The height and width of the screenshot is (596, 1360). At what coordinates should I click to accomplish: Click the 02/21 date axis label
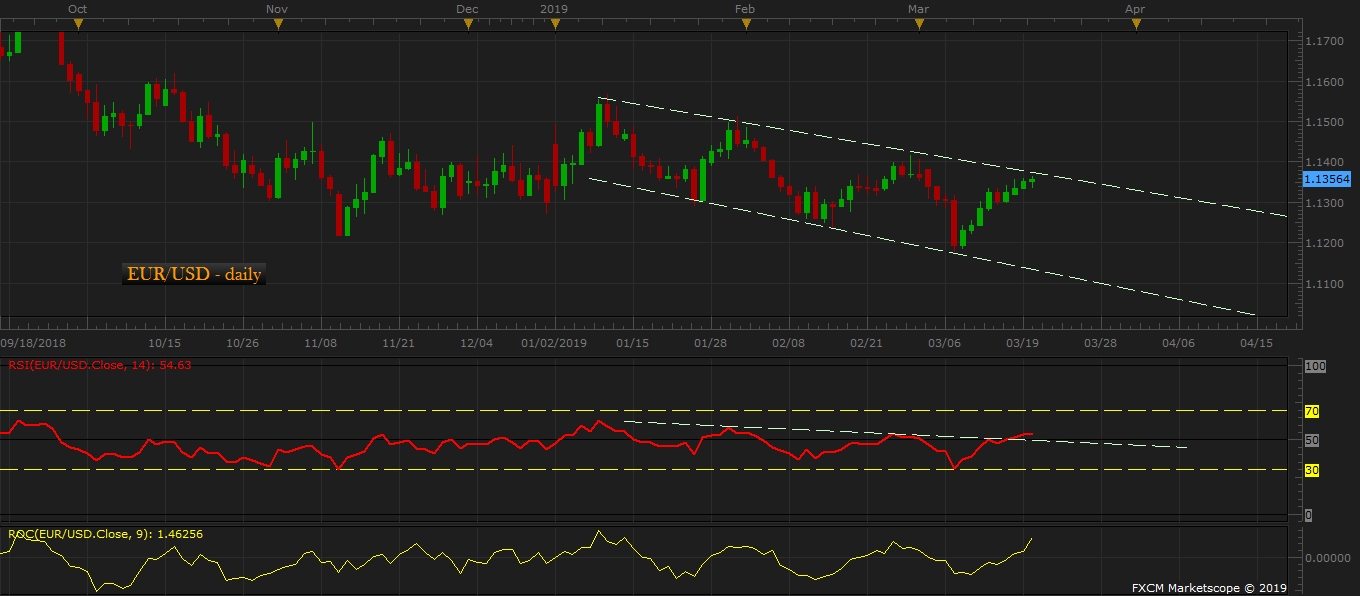pyautogui.click(x=866, y=342)
